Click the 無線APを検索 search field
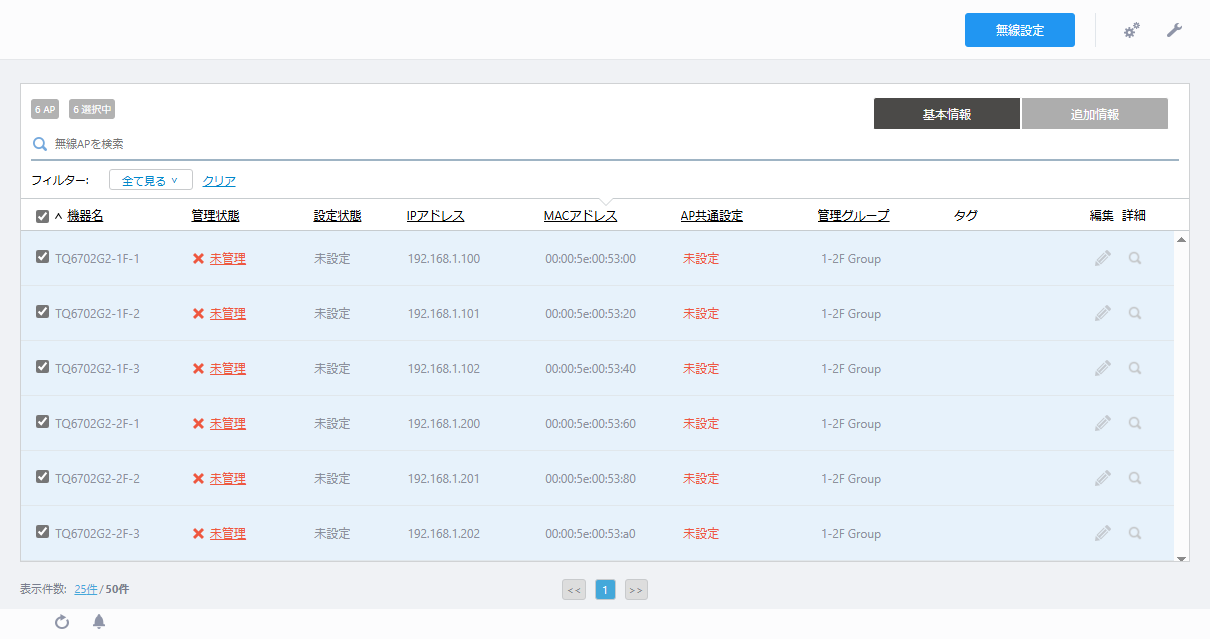Image resolution: width=1210 pixels, height=639 pixels. [x=605, y=144]
